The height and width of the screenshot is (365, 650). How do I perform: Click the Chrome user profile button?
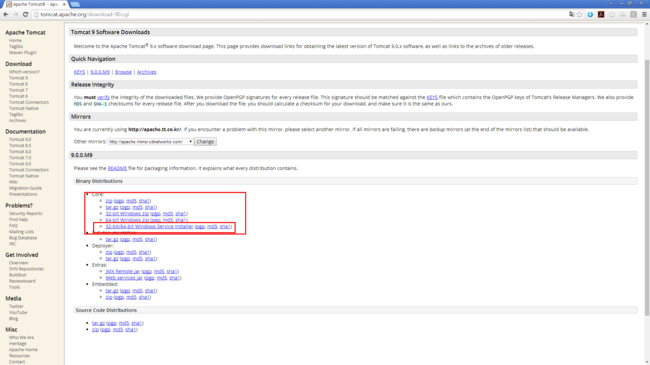[x=611, y=3]
